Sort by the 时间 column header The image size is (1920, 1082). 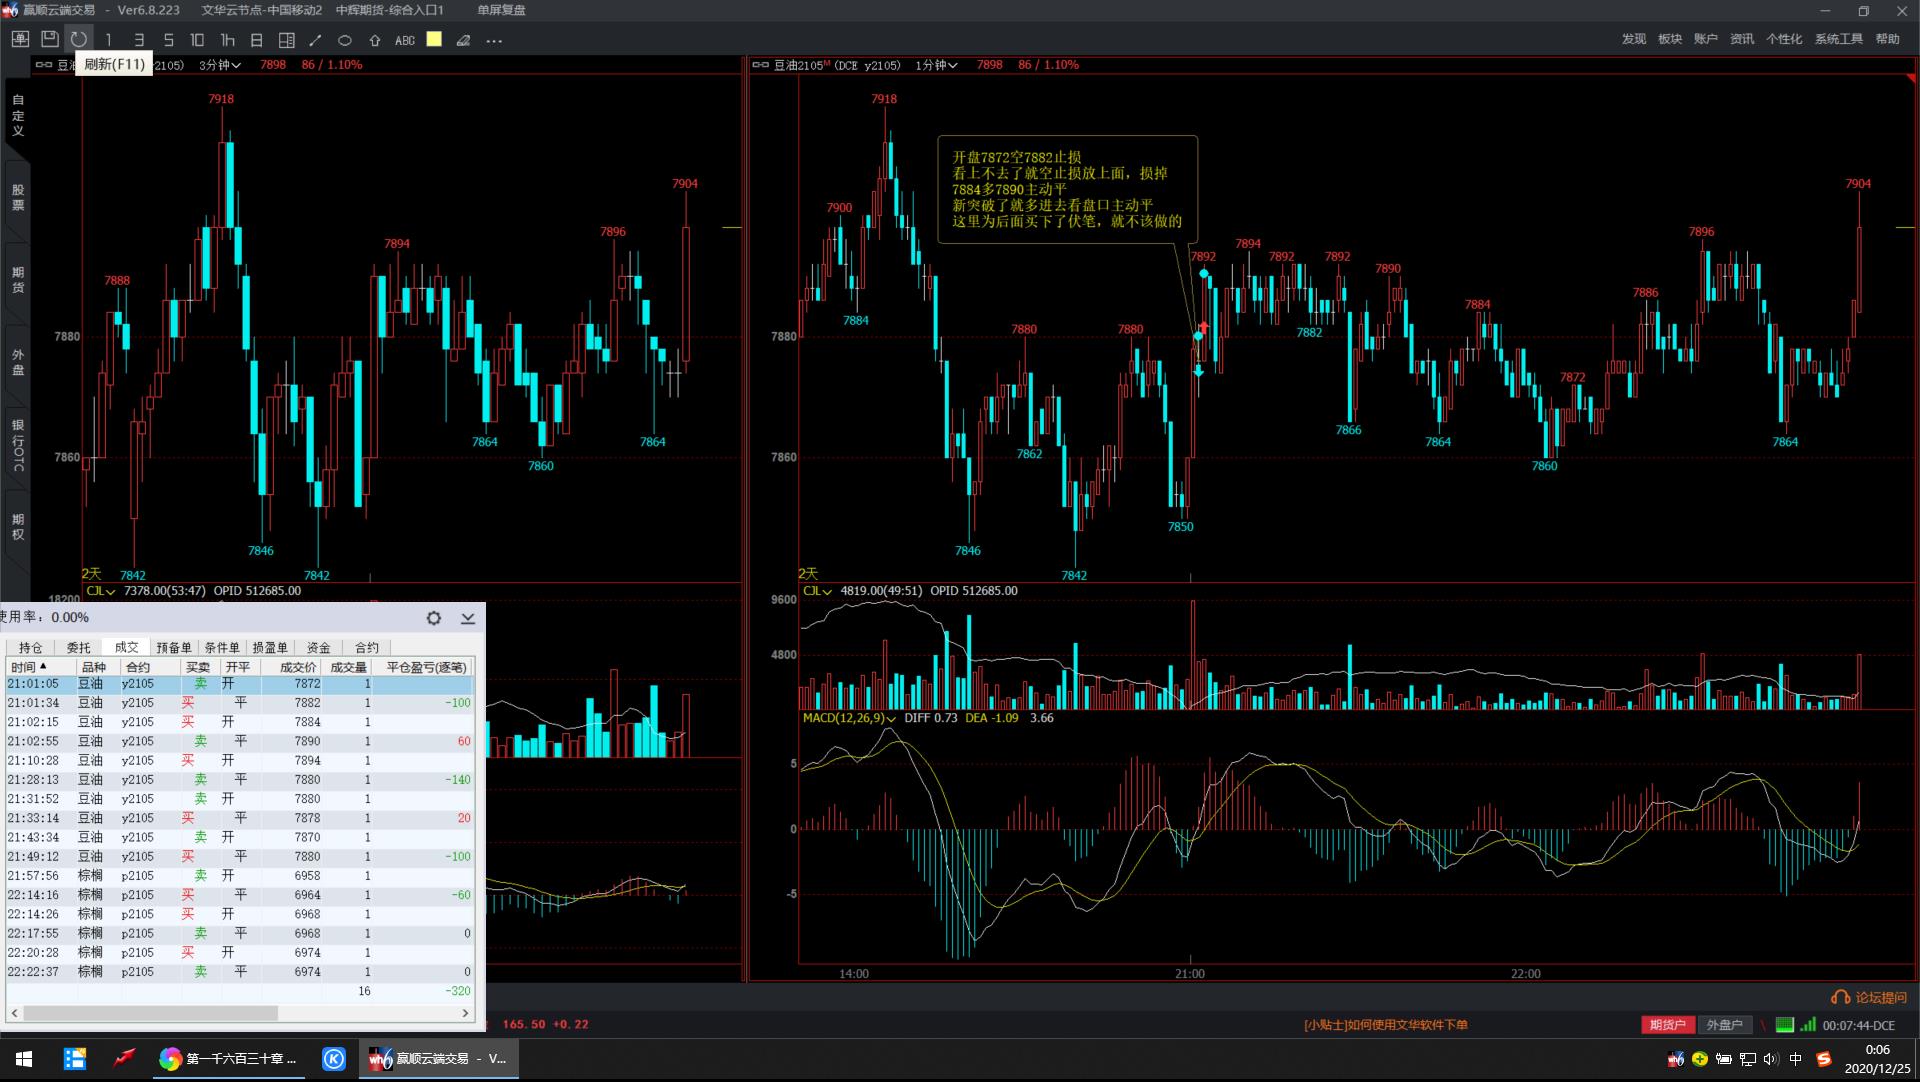pyautogui.click(x=41, y=667)
